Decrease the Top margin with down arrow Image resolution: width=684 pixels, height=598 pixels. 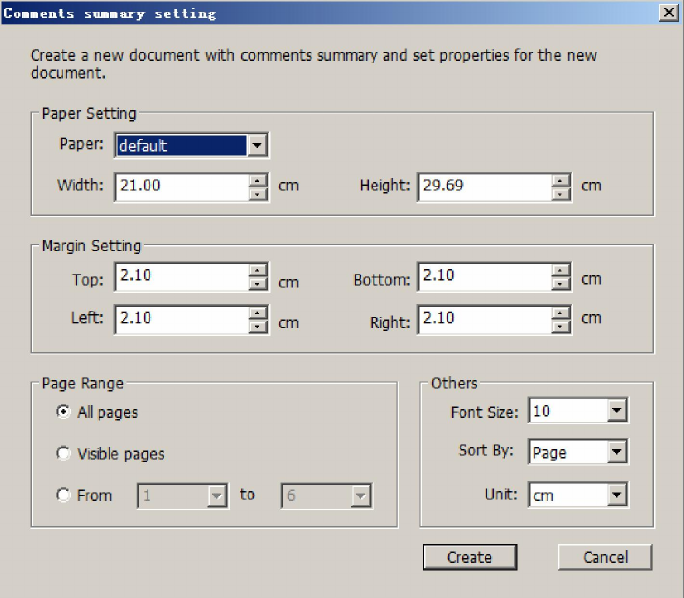(258, 284)
